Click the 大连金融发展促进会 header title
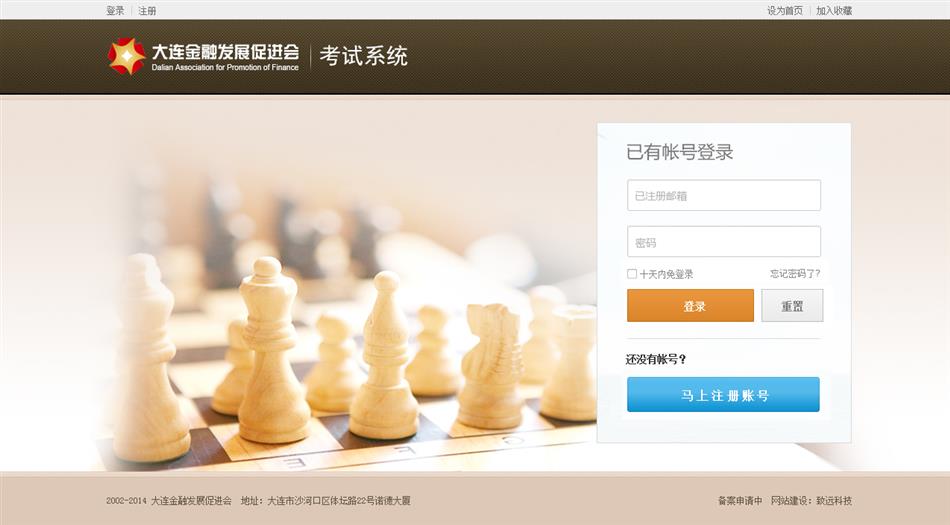 coord(225,53)
